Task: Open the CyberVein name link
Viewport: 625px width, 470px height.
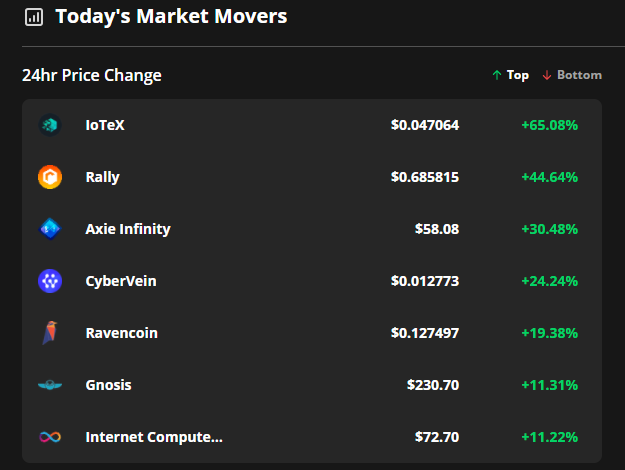Action: click(x=121, y=281)
